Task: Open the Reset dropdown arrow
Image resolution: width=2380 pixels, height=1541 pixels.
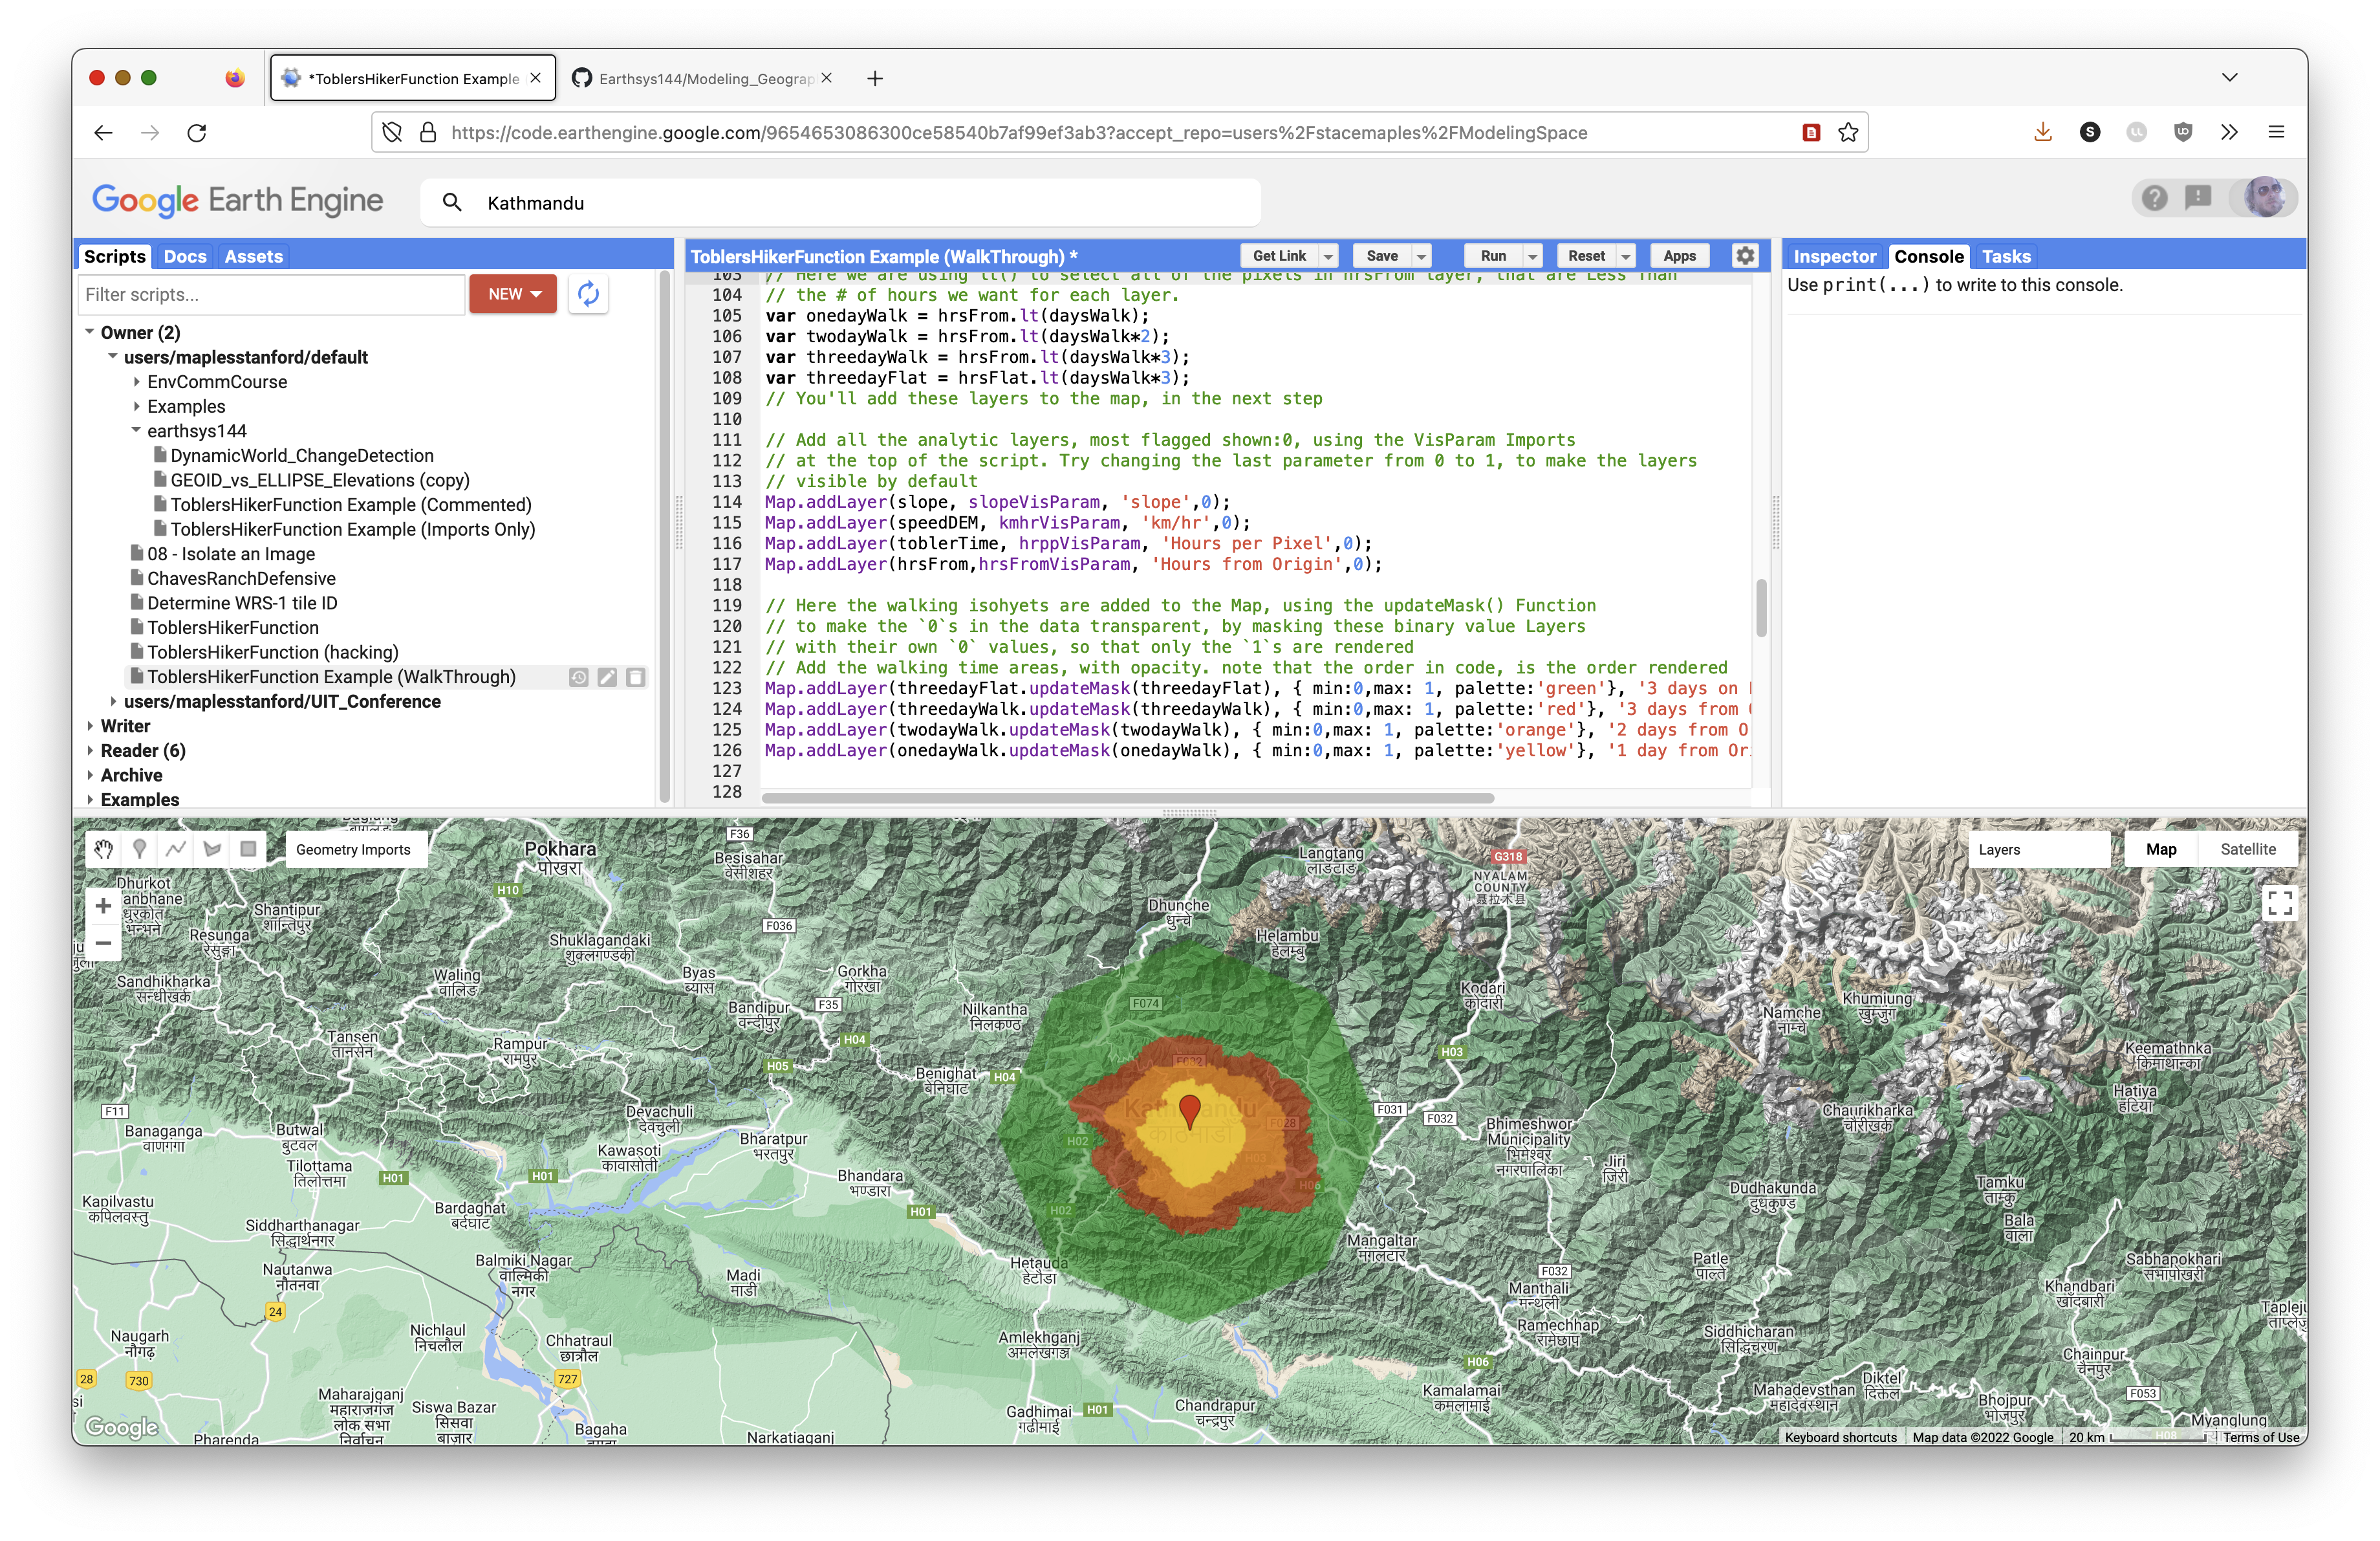Action: 1626,257
